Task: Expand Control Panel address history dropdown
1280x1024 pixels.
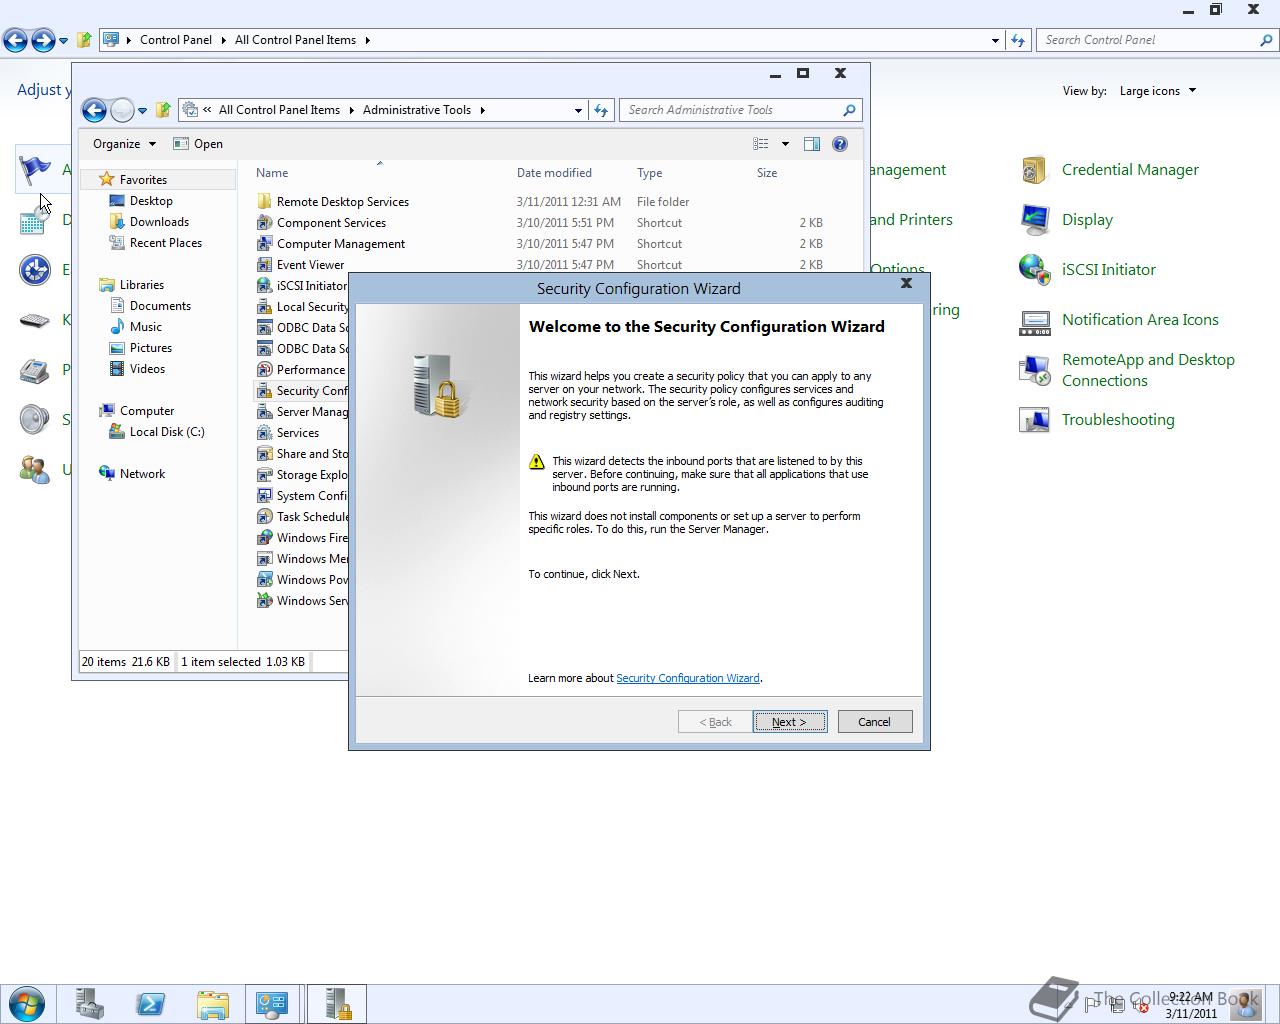Action: tap(995, 40)
